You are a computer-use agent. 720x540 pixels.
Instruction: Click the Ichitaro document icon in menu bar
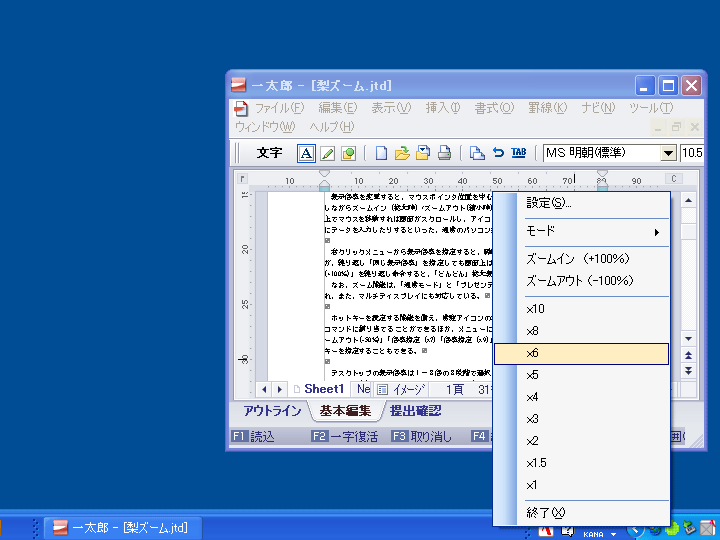pyautogui.click(x=241, y=108)
